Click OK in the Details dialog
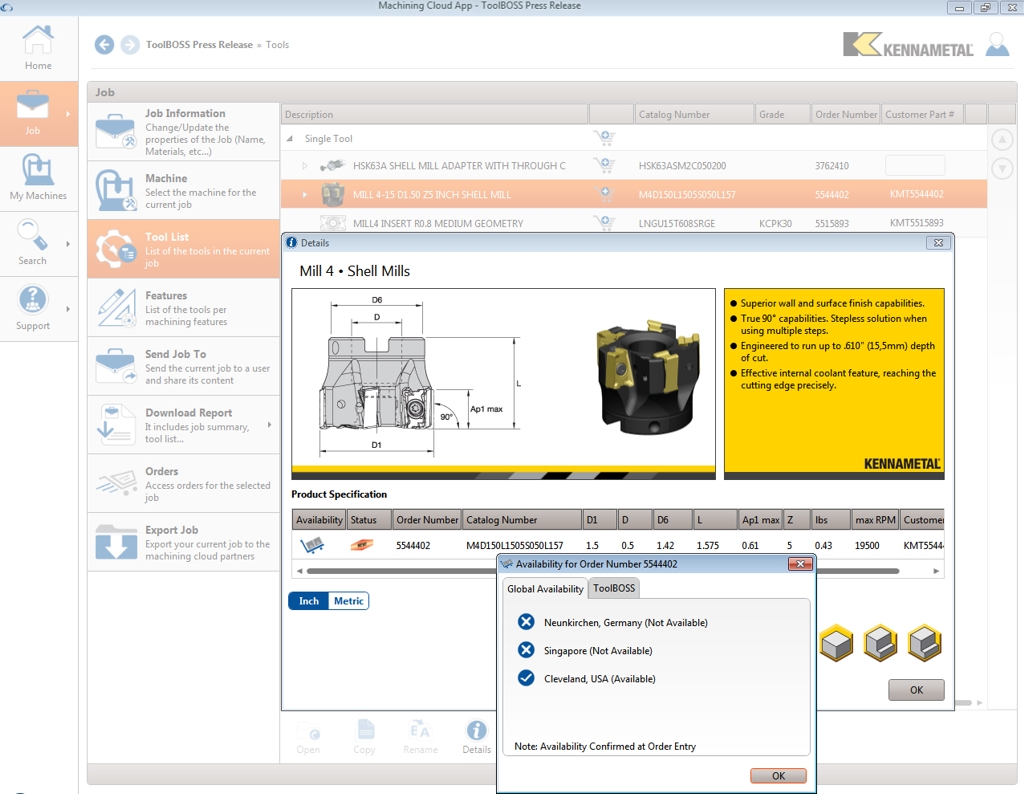Screen dimensions: 1024x794 click(x=916, y=690)
